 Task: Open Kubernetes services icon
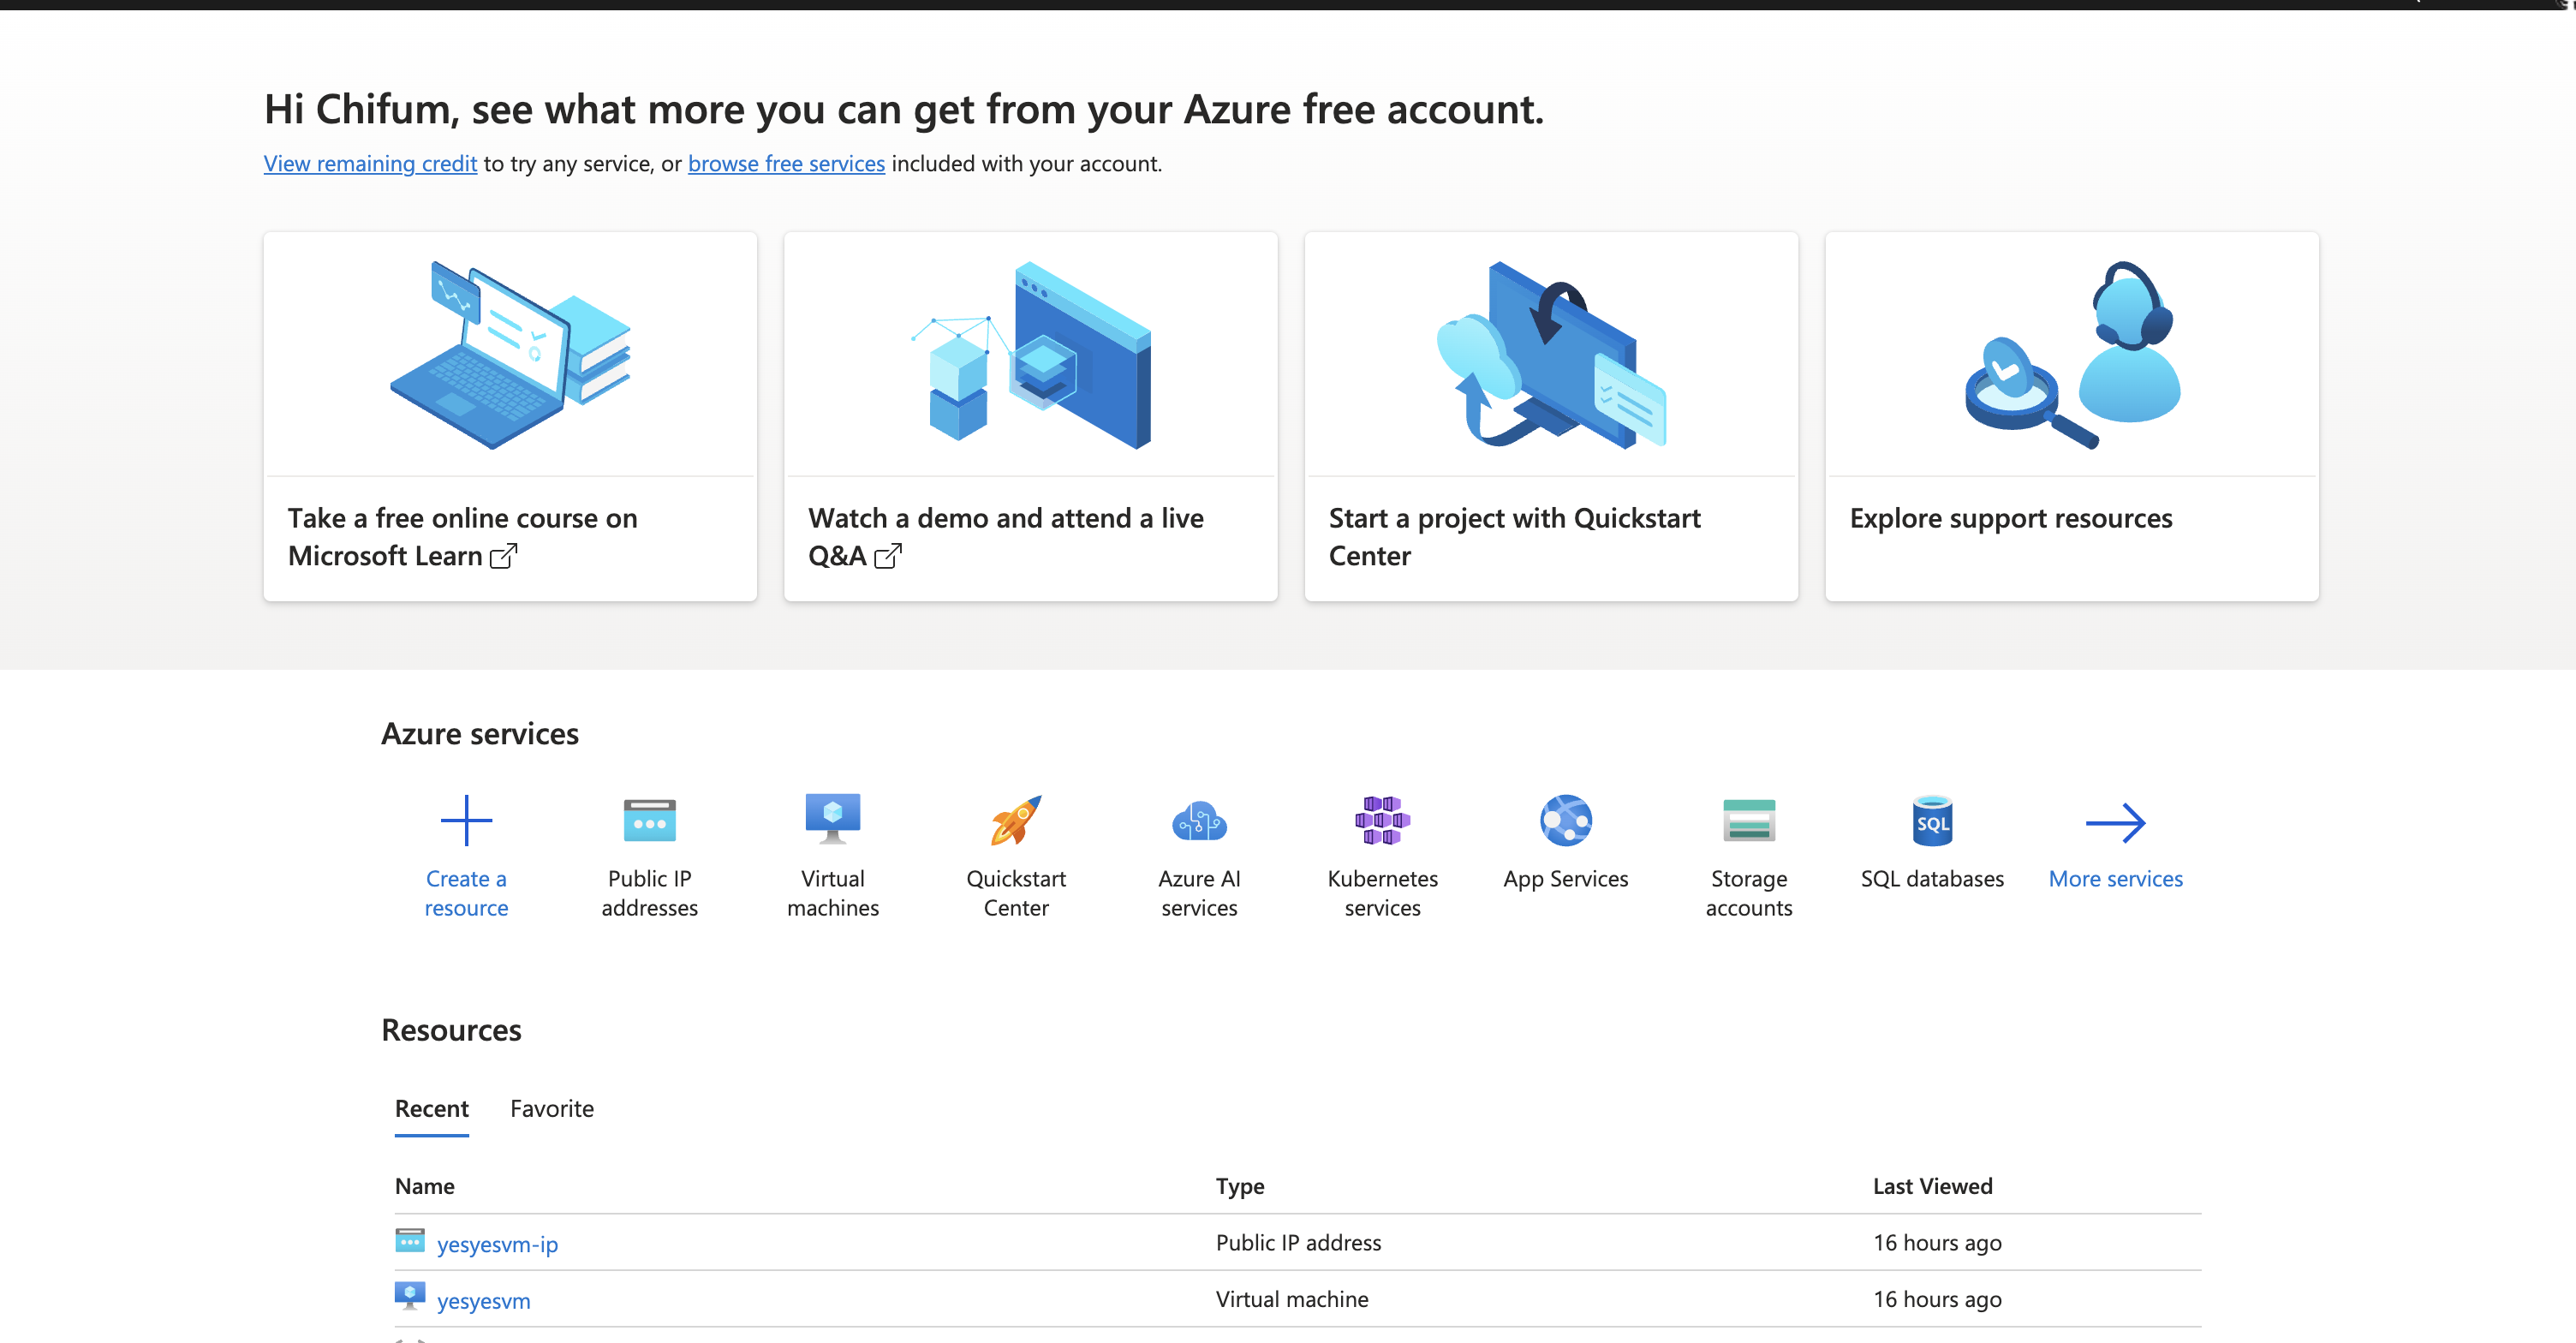(1382, 821)
